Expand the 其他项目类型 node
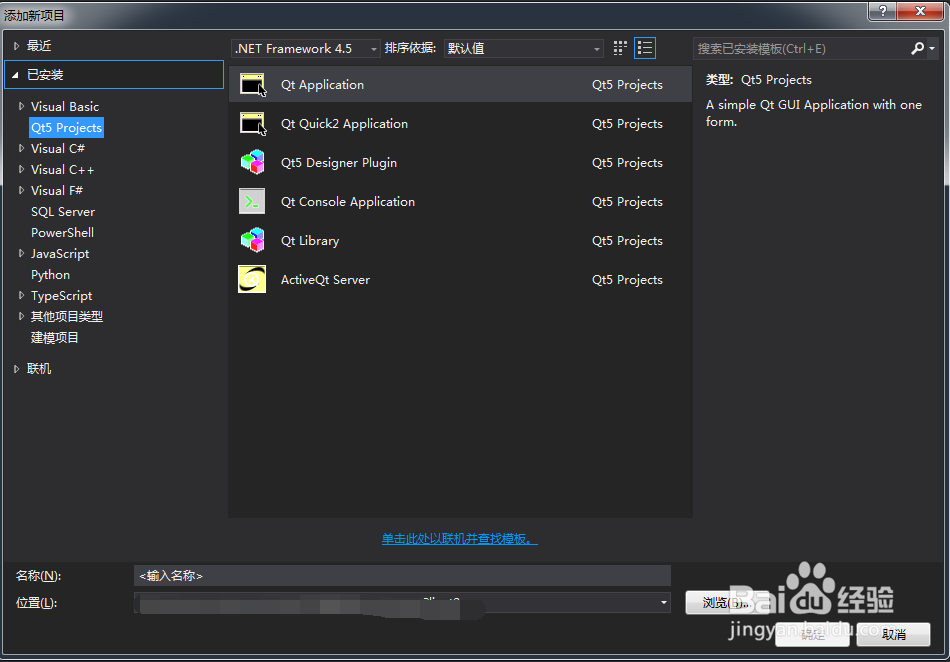Screen dimensions: 950x662 [21, 316]
